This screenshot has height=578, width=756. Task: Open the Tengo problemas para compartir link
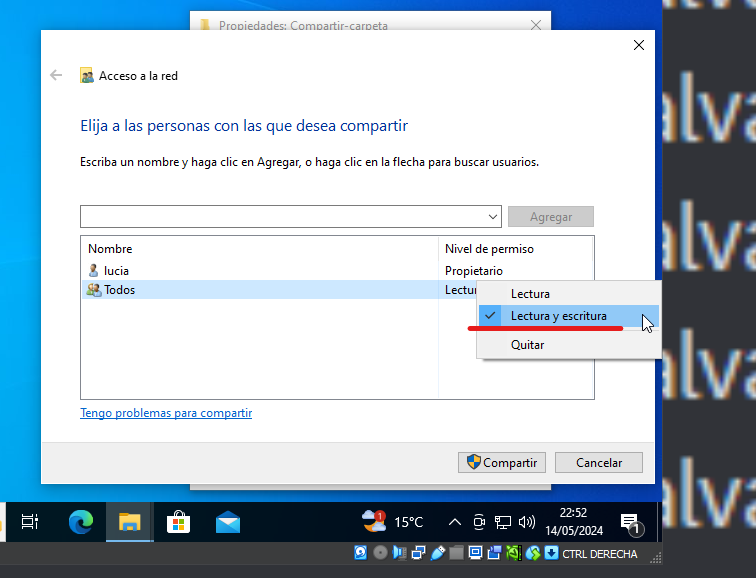pos(166,413)
